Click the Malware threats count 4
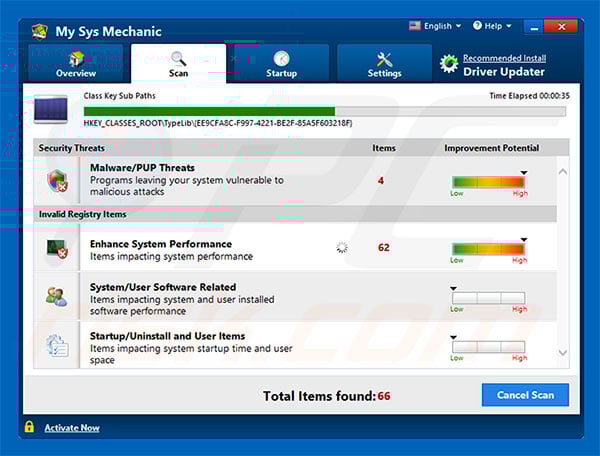The image size is (600, 456). tap(381, 181)
